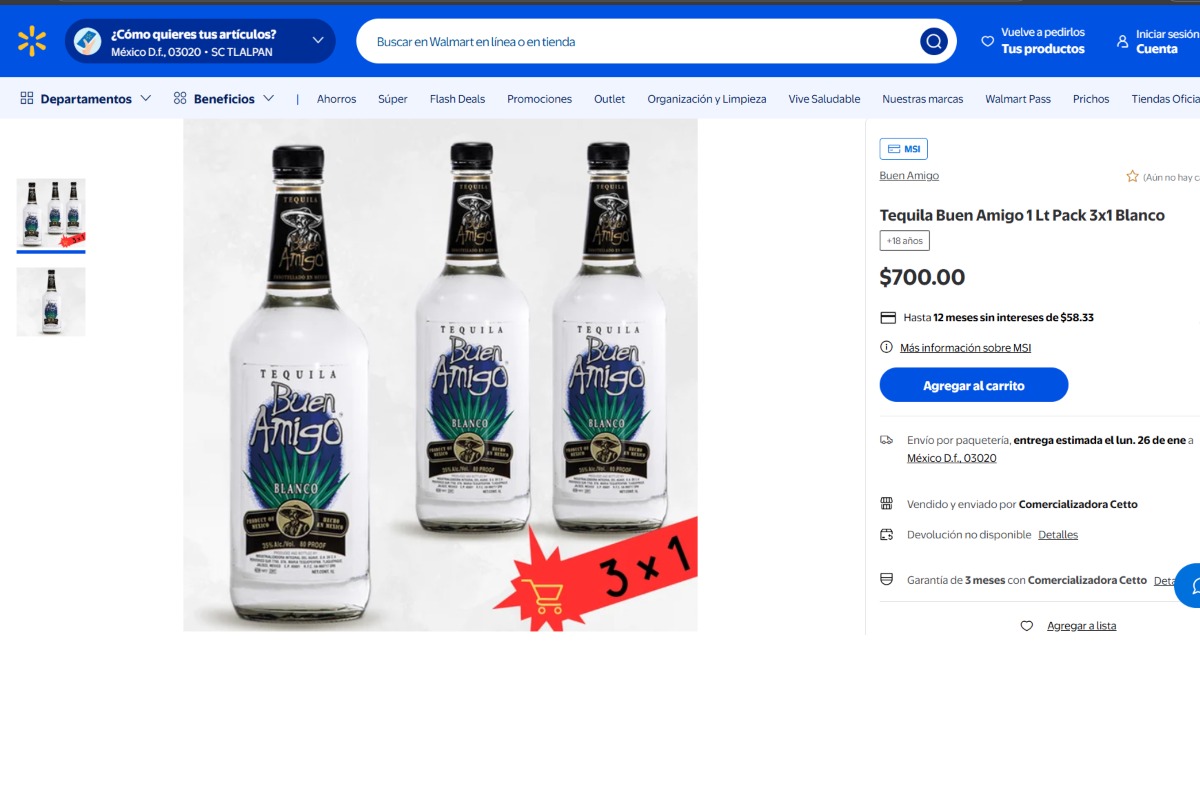Expand the delivery location selector

coord(318,41)
